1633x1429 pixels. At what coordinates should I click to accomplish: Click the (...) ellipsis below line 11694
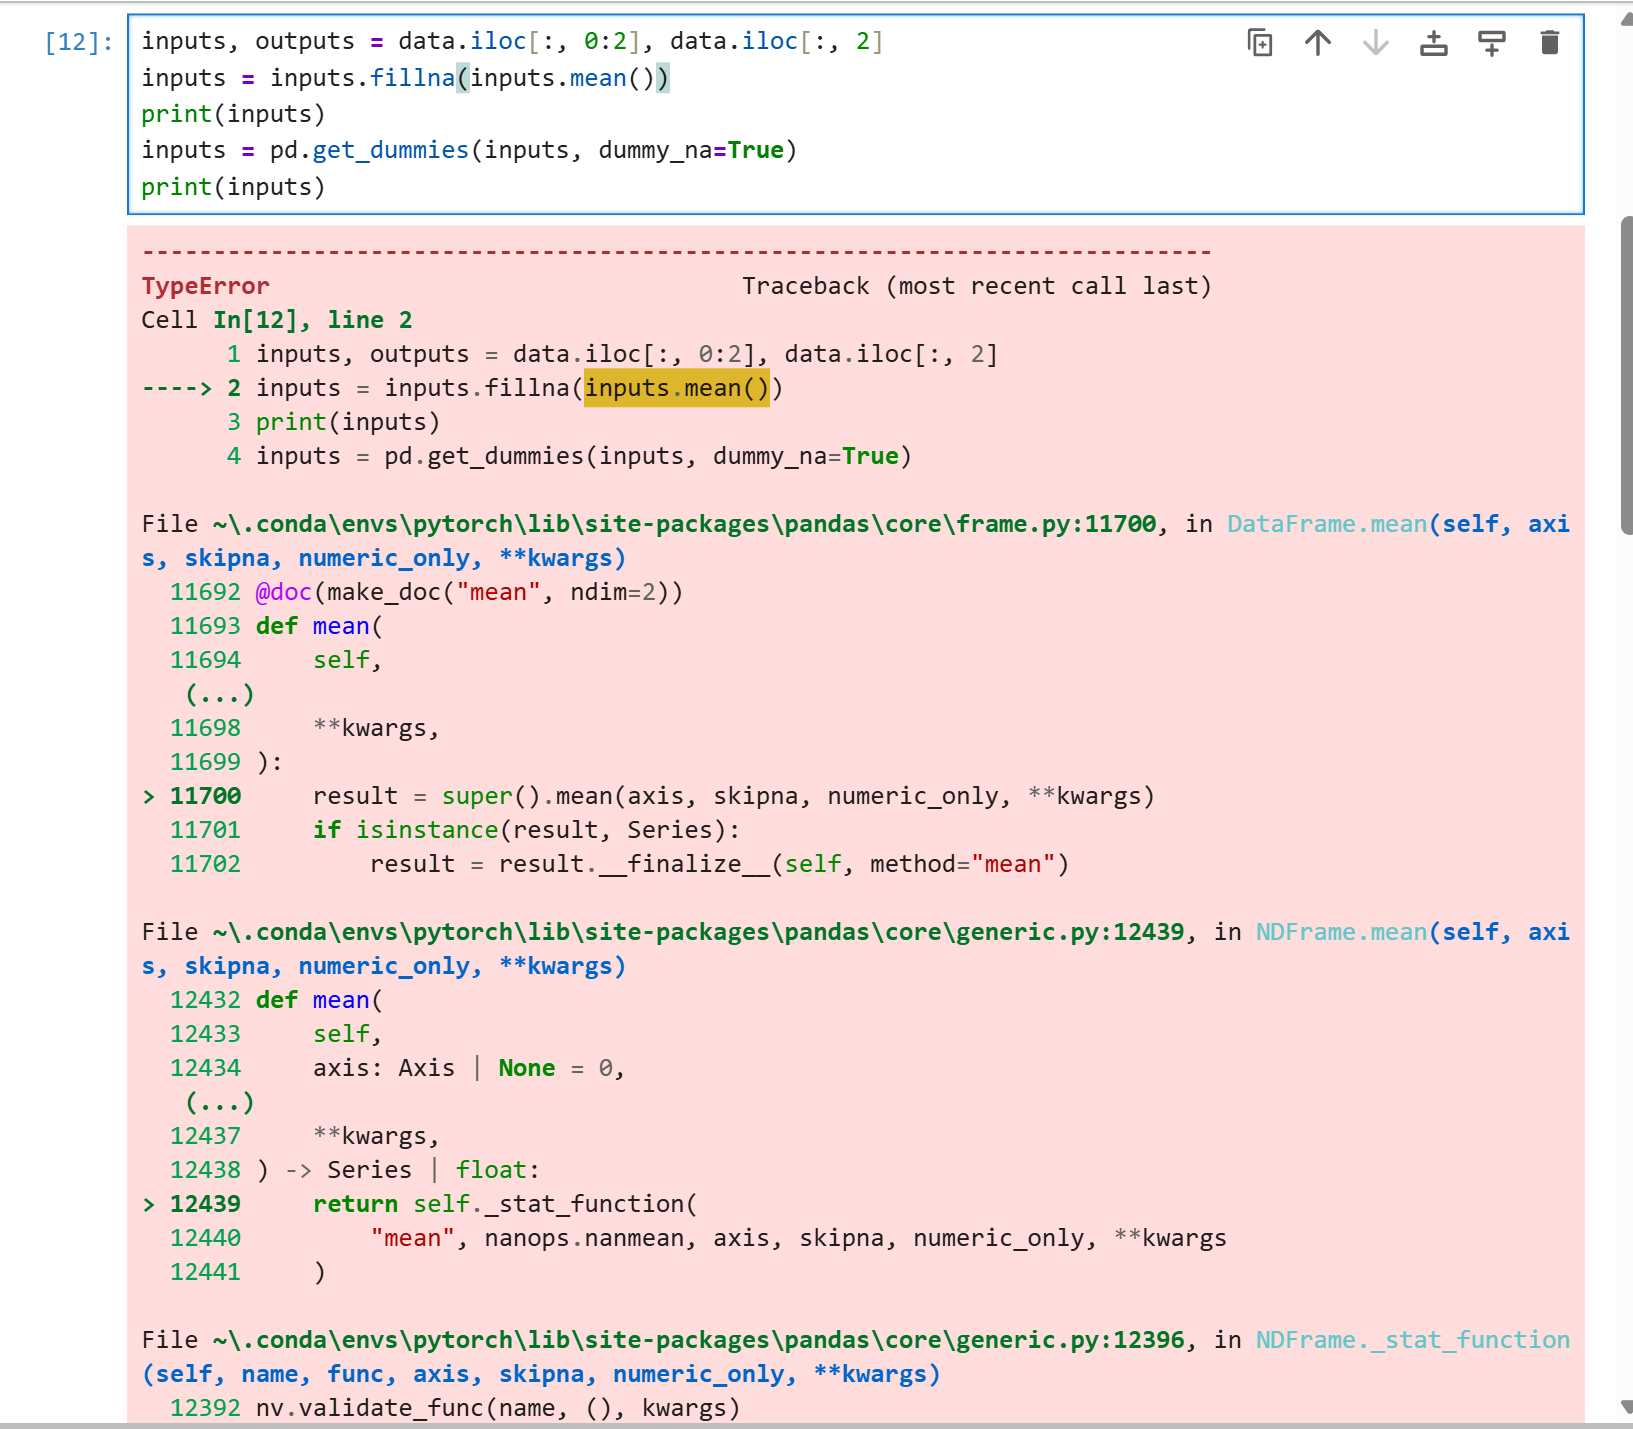[220, 694]
